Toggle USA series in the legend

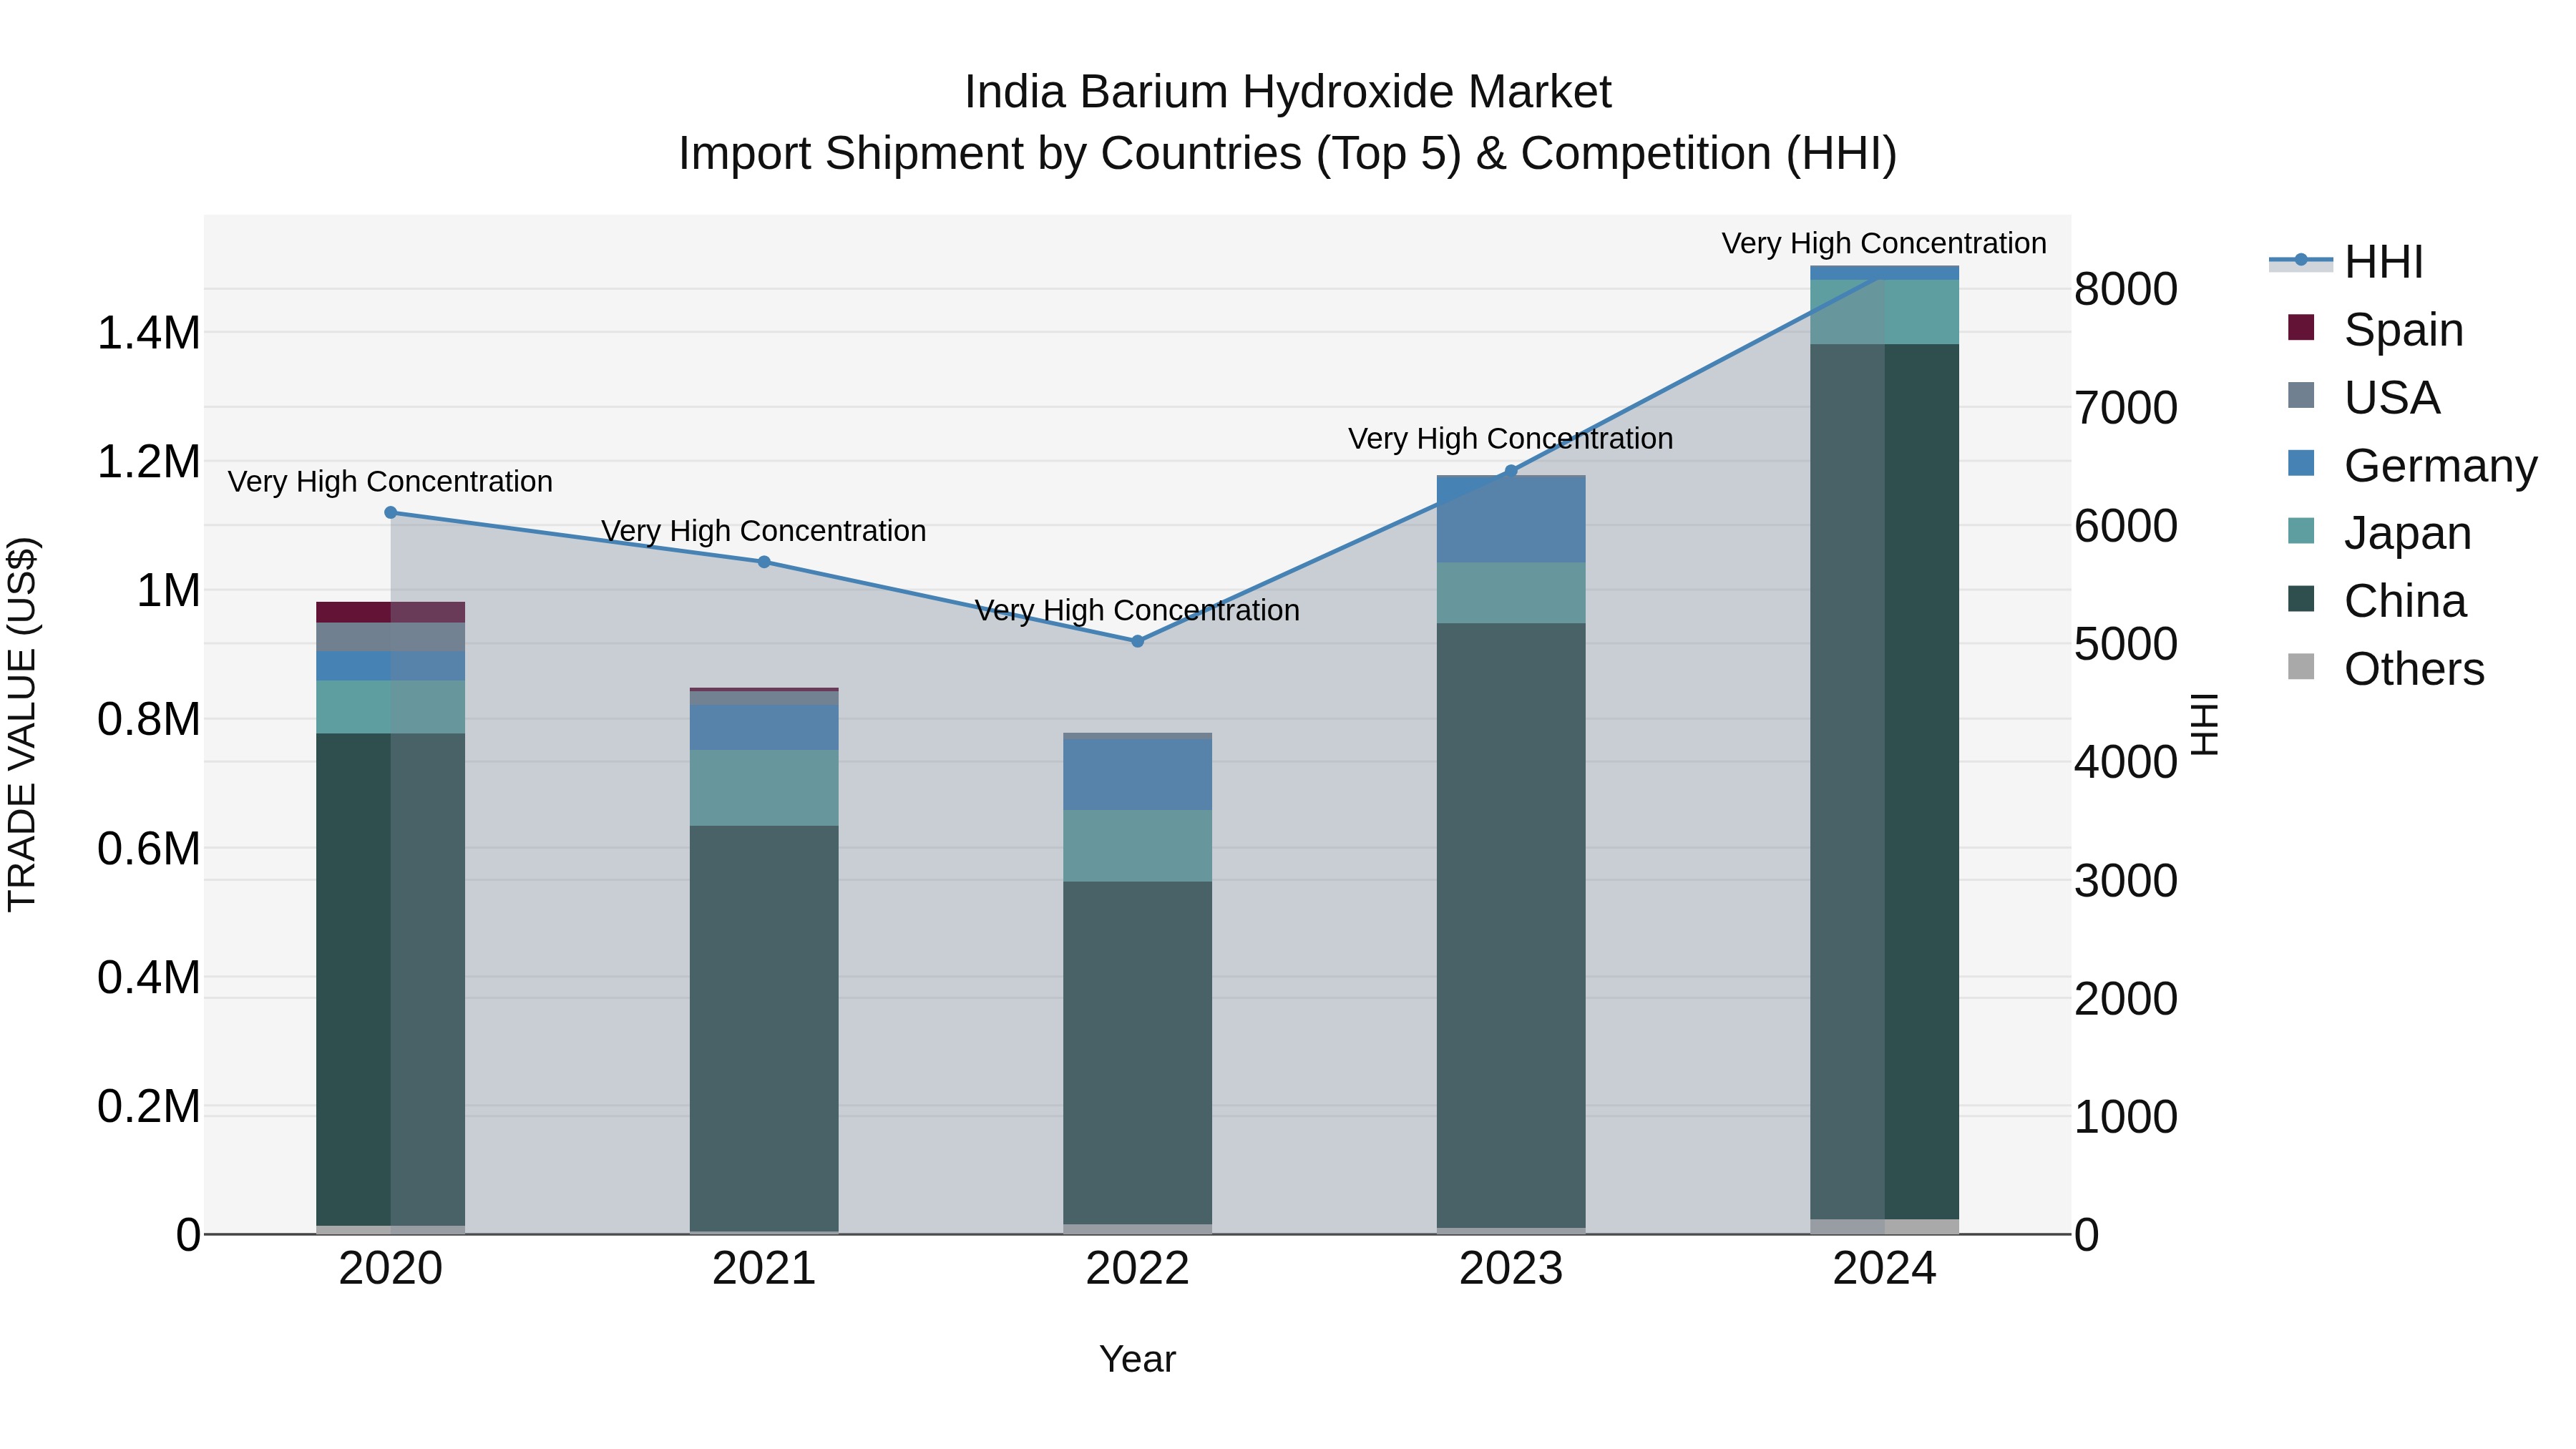2364,397
